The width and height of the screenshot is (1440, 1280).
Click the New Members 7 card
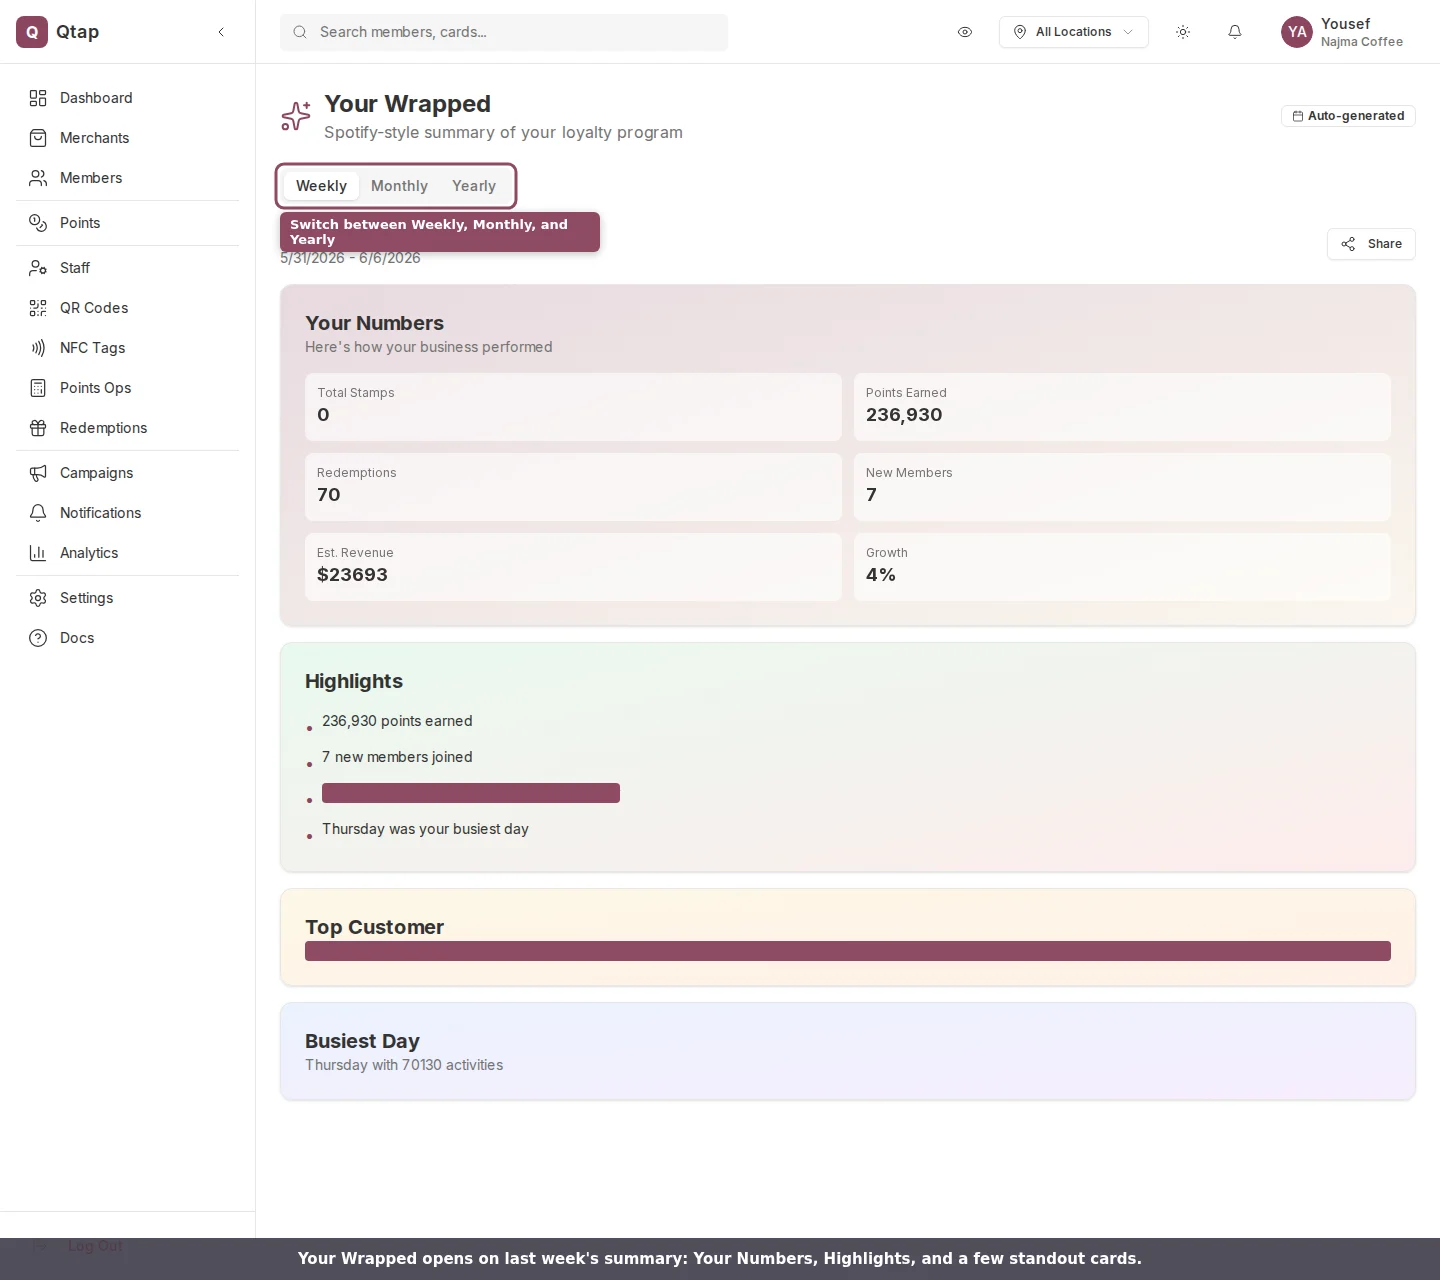tap(1122, 487)
